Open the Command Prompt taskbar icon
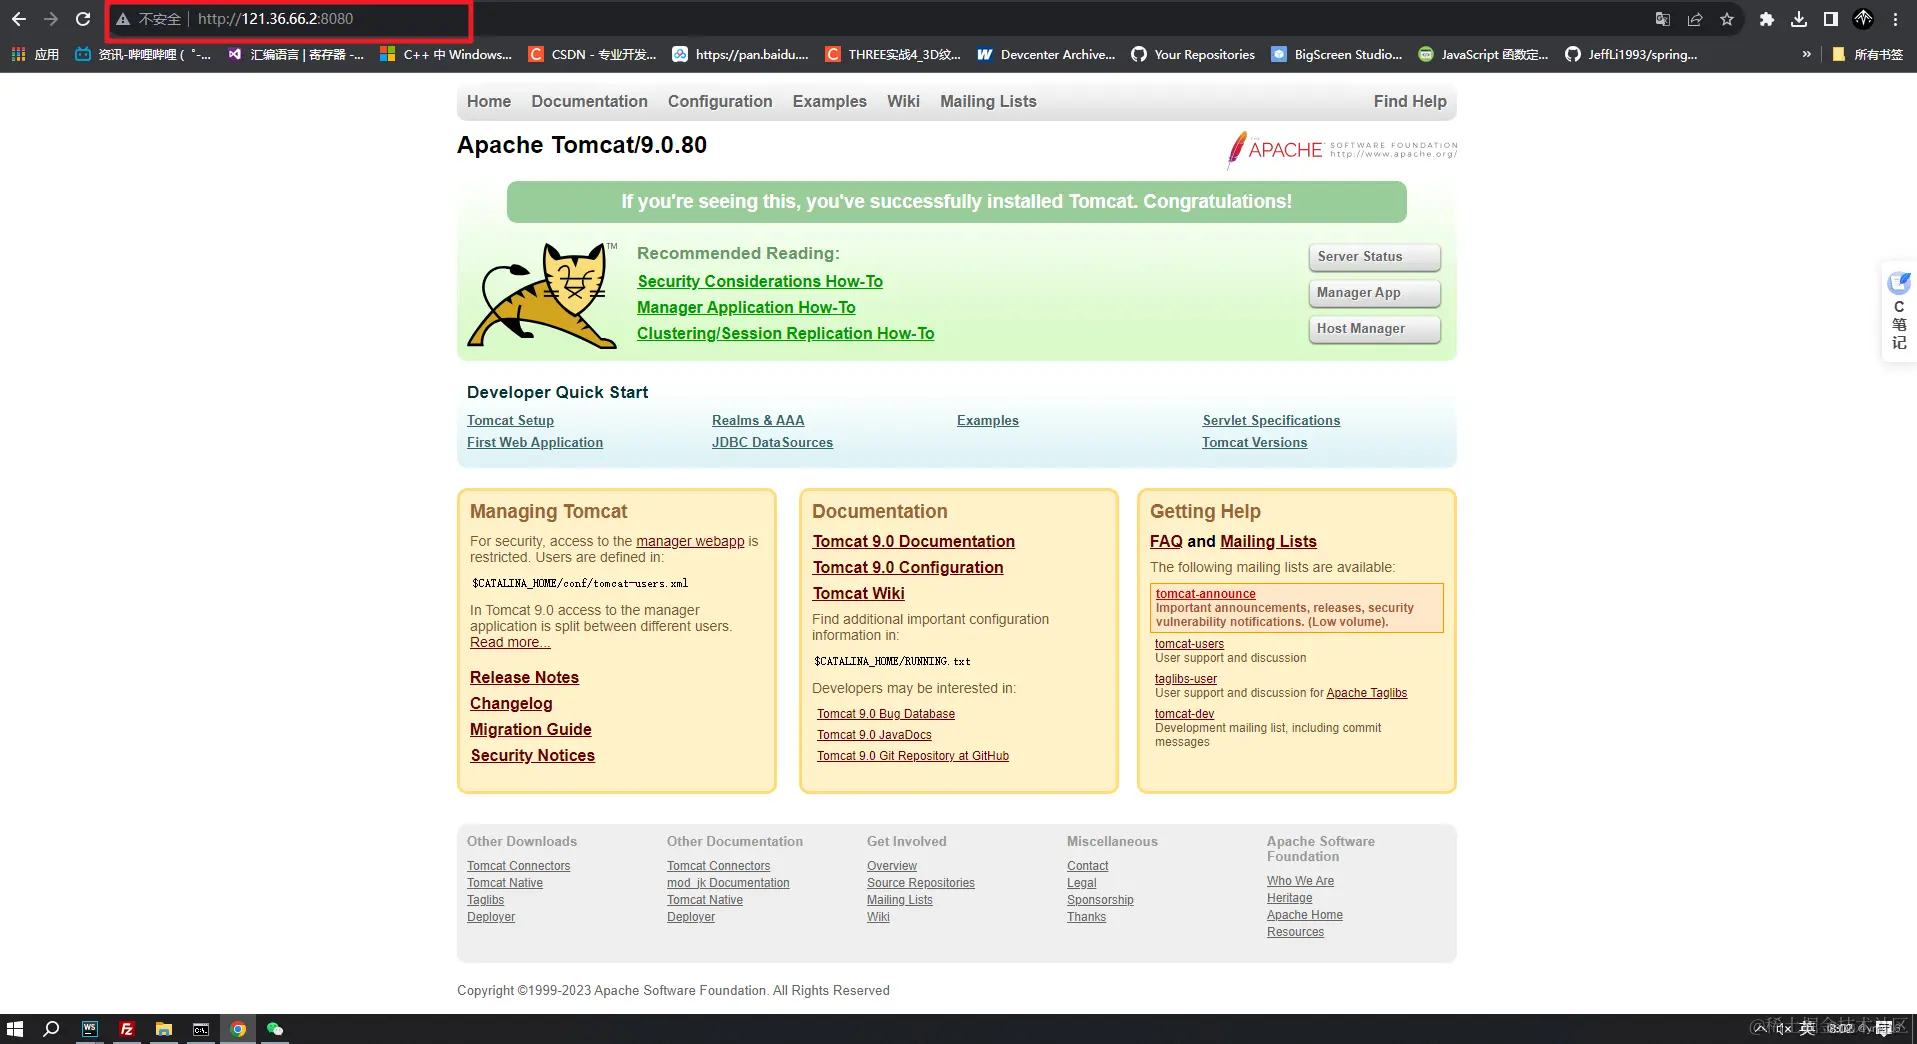 200,1029
